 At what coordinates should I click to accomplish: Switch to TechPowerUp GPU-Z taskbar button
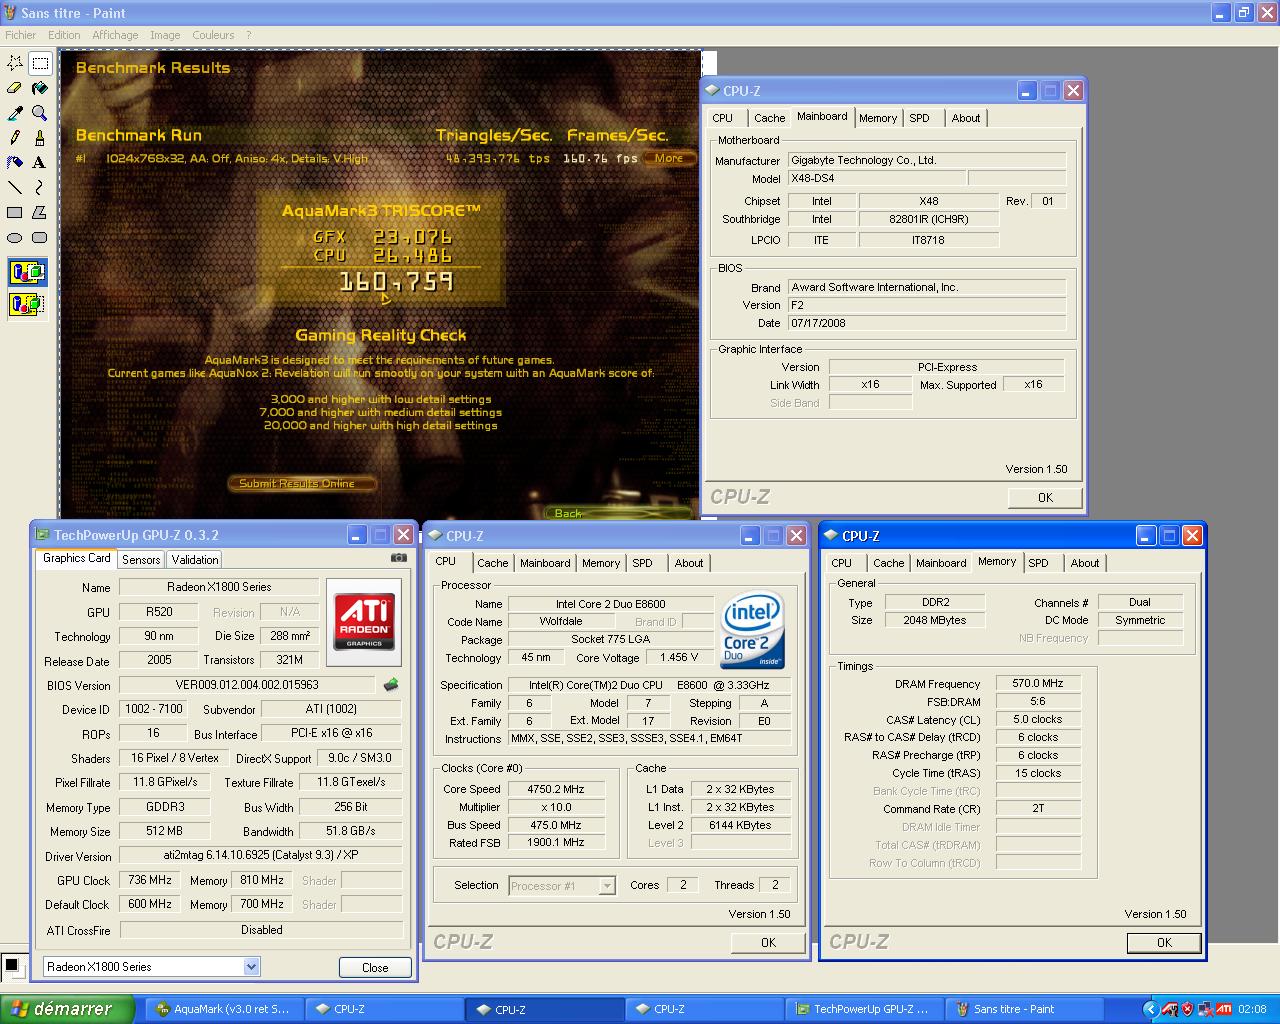864,1009
